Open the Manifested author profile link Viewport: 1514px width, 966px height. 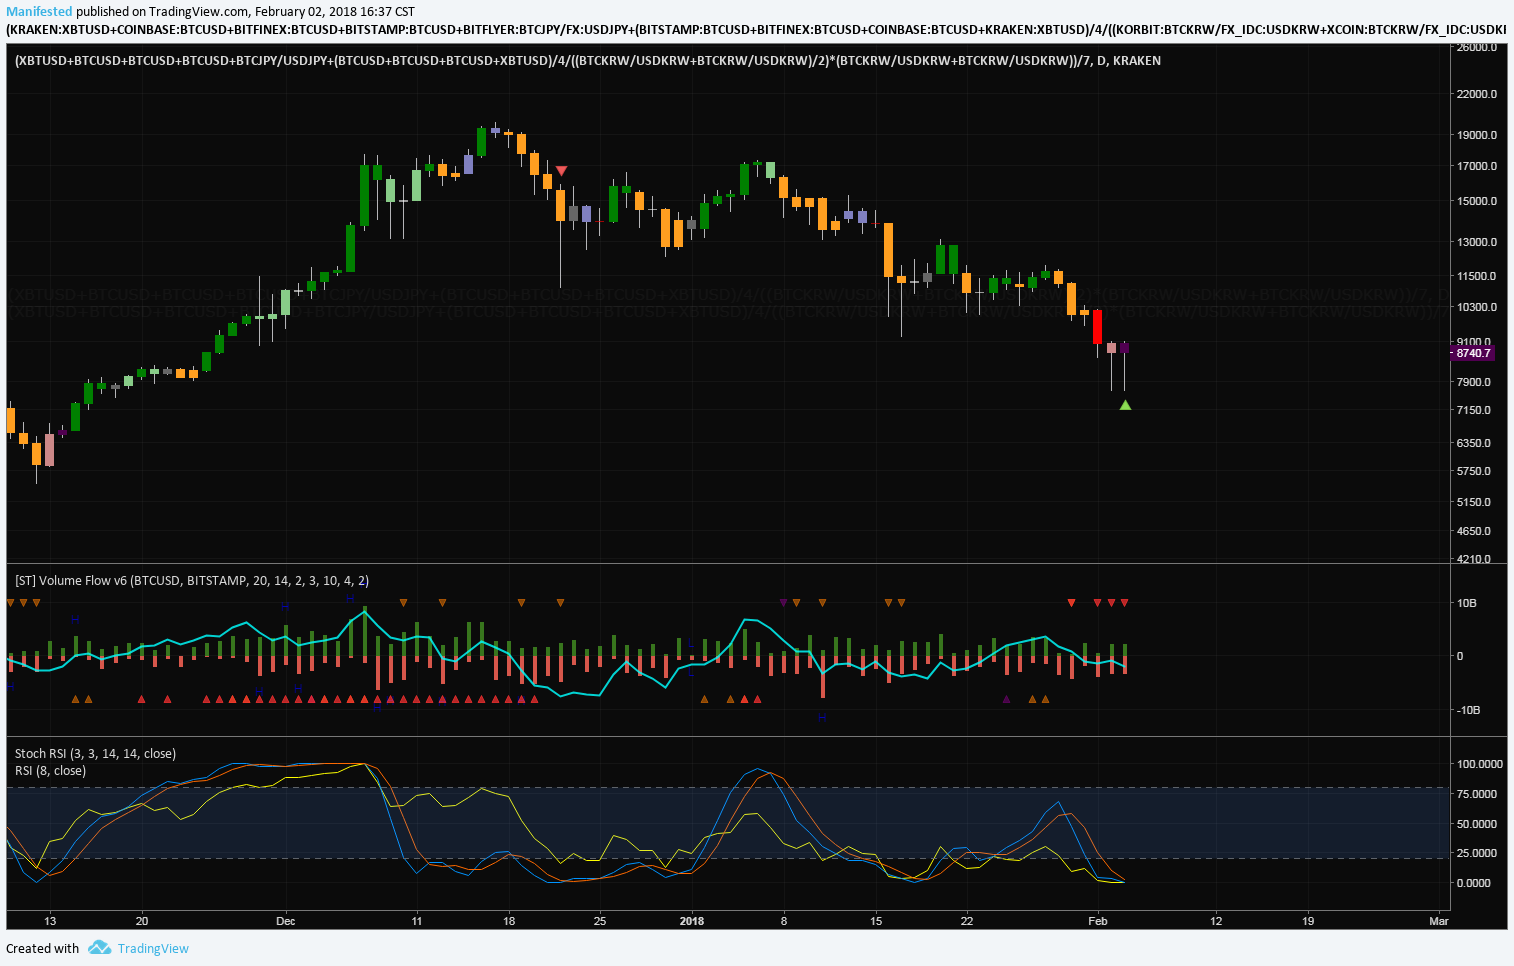coord(39,12)
